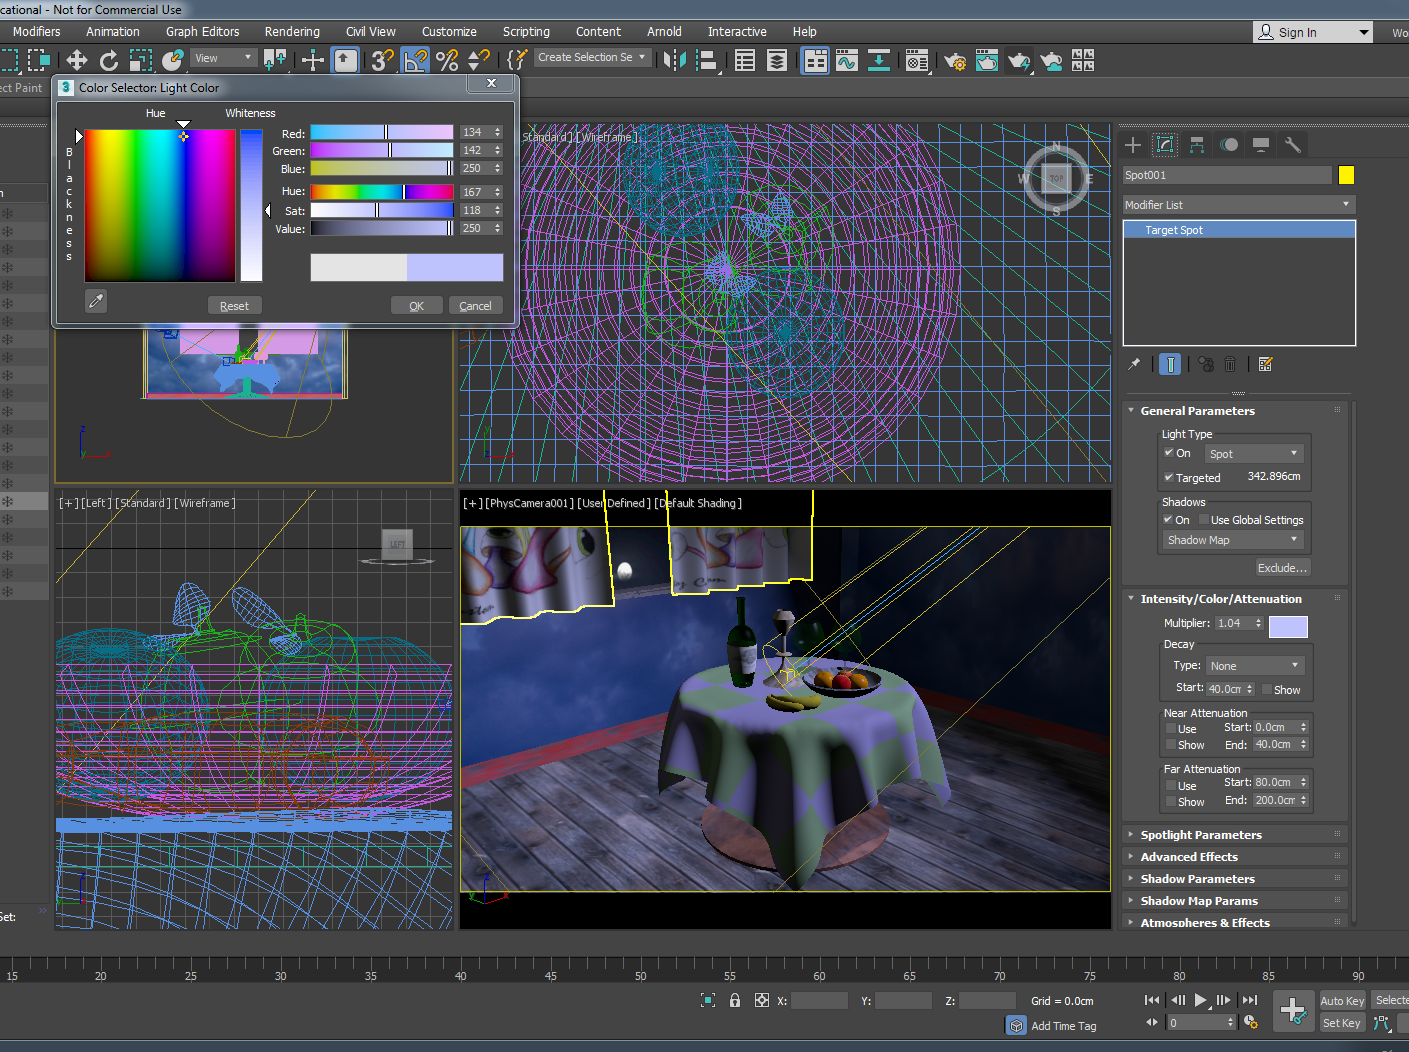Click the Rotate tool icon
The image size is (1409, 1052).
click(x=109, y=61)
